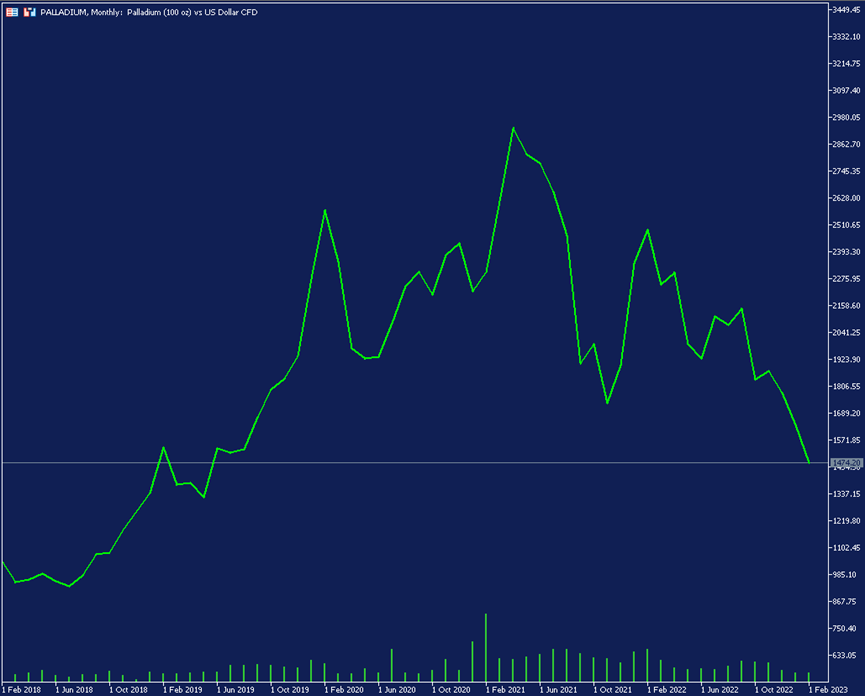Click the 3449.45 price axis label

(846, 10)
